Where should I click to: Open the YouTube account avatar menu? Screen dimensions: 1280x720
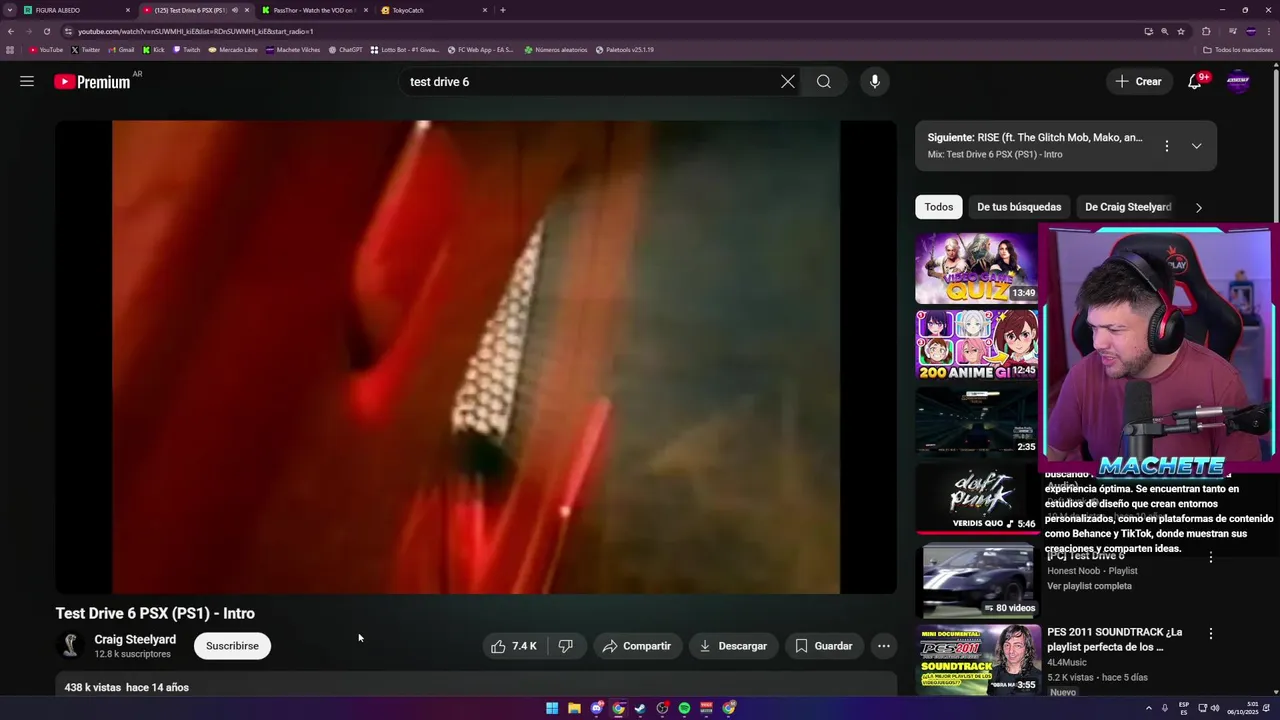1238,82
